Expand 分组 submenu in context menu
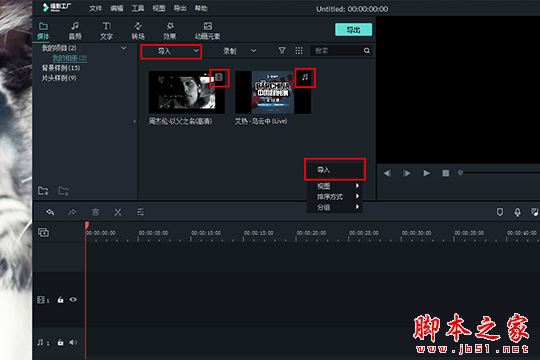This screenshot has height=360, width=540. tap(334, 207)
